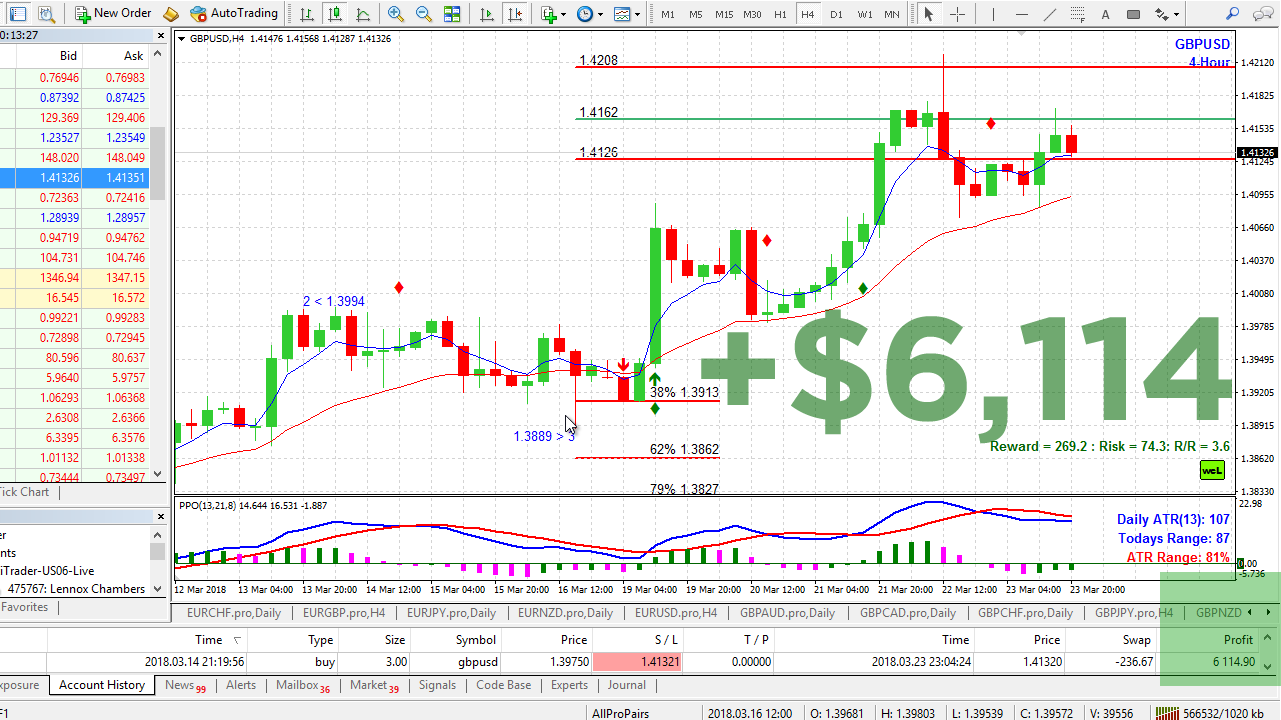The width and height of the screenshot is (1281, 720).
Task: Select the text label tool
Action: point(1105,14)
